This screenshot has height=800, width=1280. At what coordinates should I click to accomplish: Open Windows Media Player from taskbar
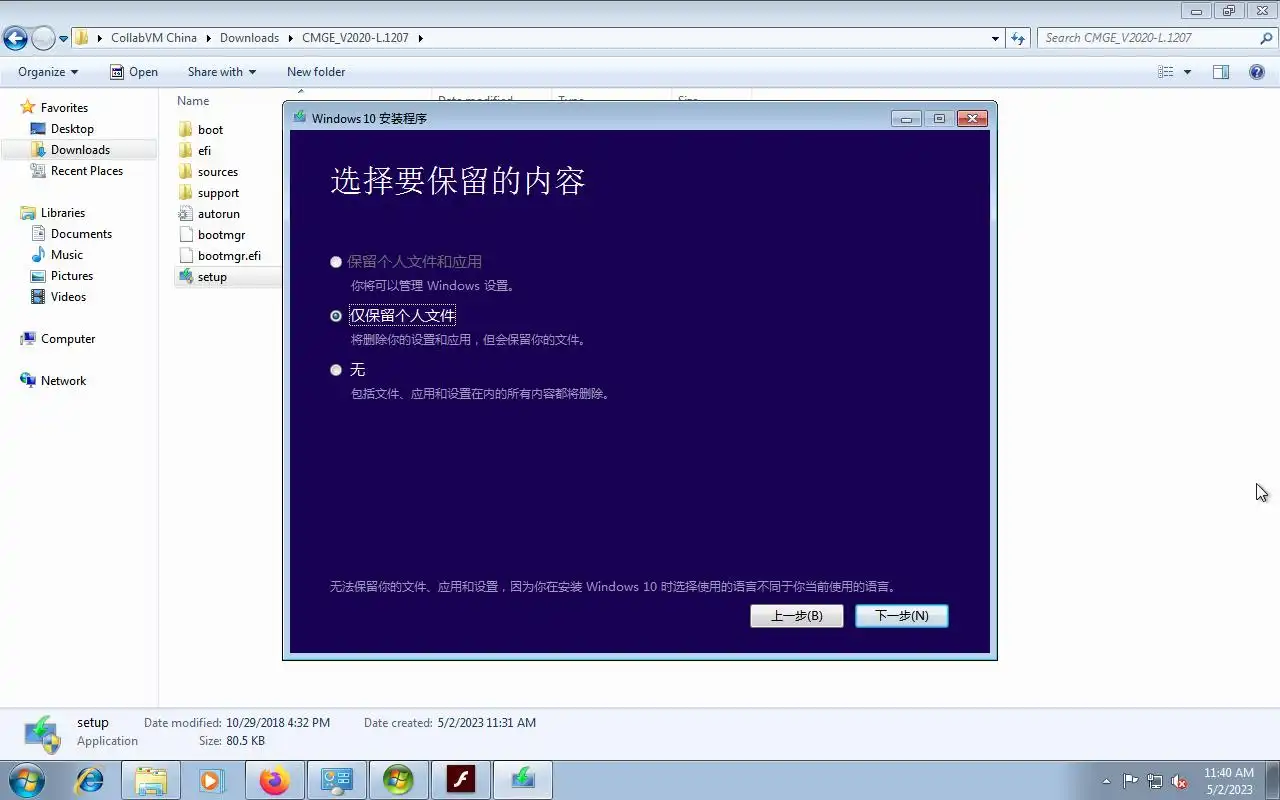tap(211, 780)
